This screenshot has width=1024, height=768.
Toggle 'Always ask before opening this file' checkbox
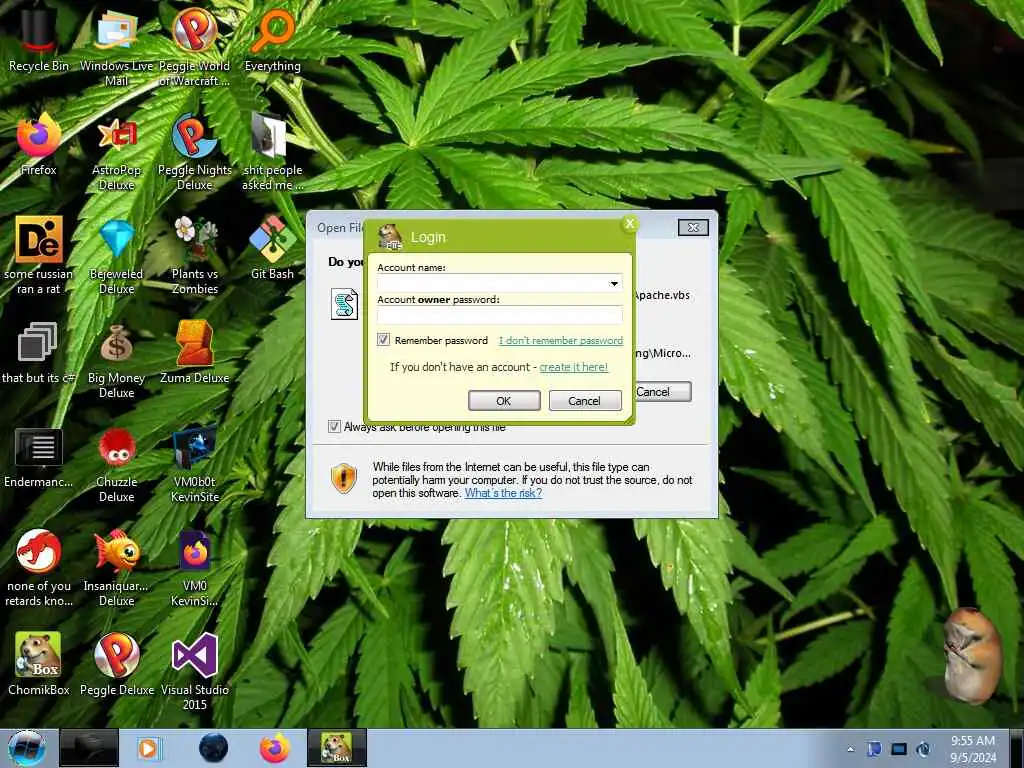[334, 426]
